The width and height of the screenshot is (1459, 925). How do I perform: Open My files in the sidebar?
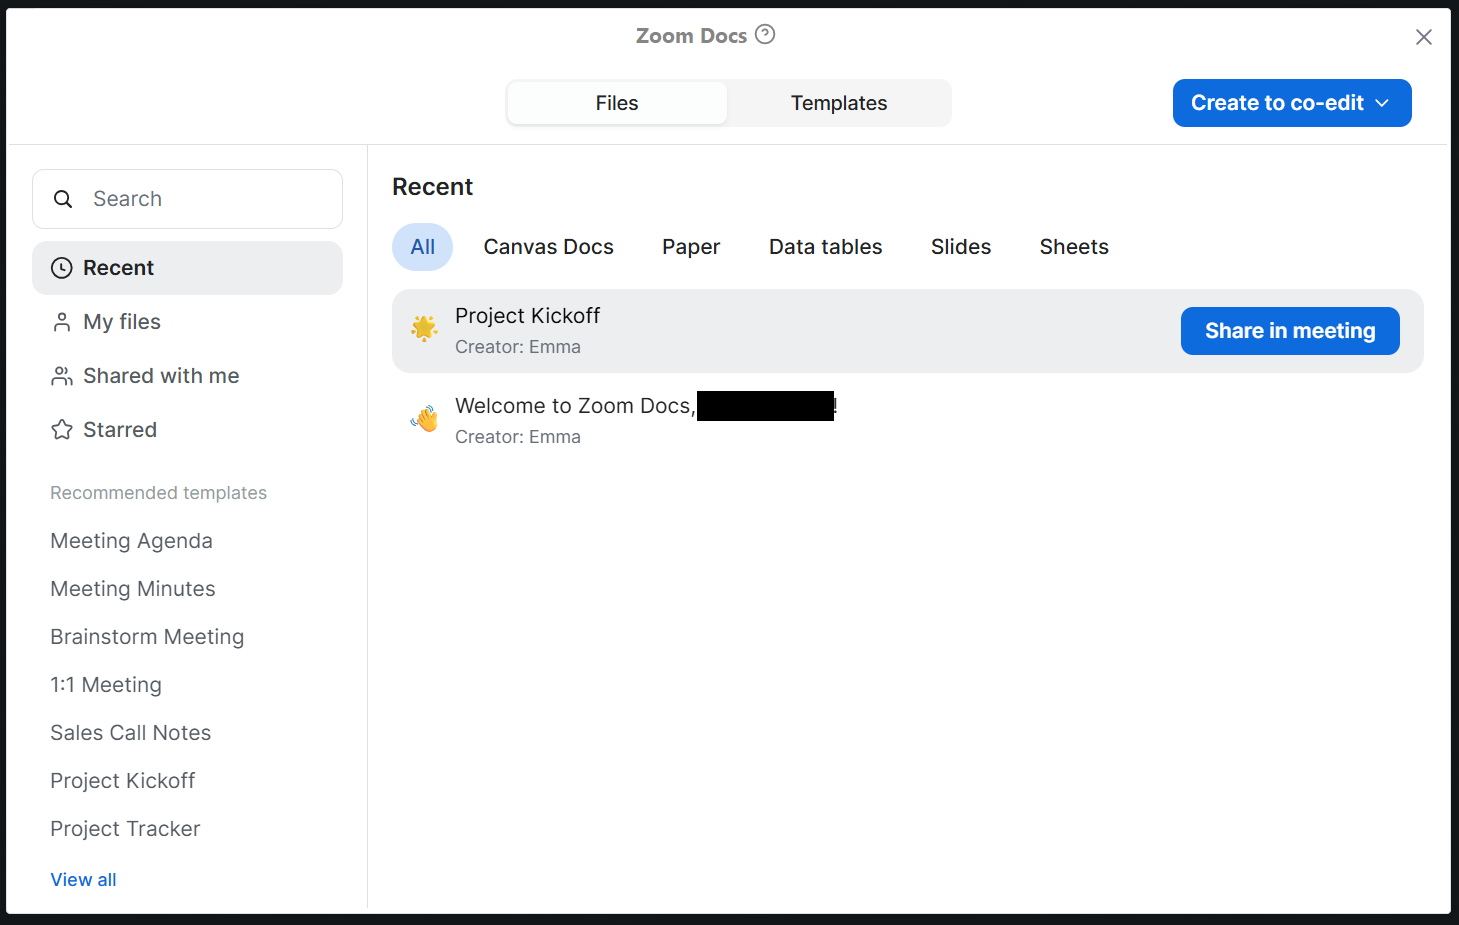(x=187, y=322)
